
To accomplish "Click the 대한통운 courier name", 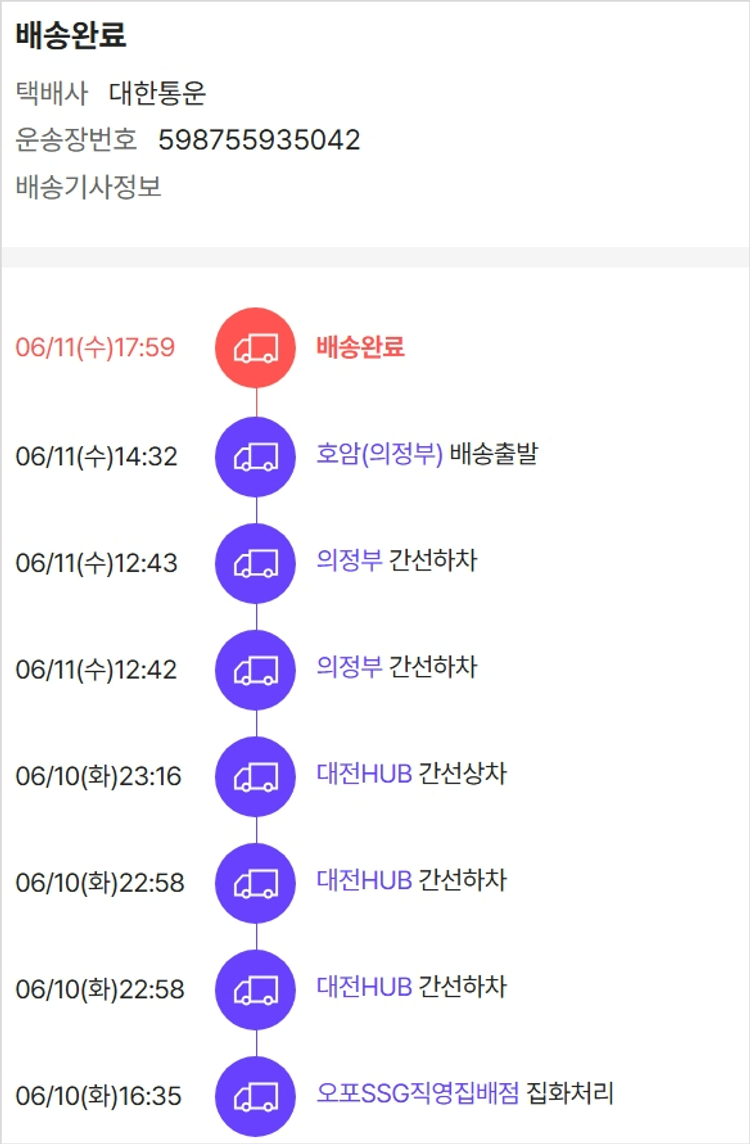I will point(157,94).
